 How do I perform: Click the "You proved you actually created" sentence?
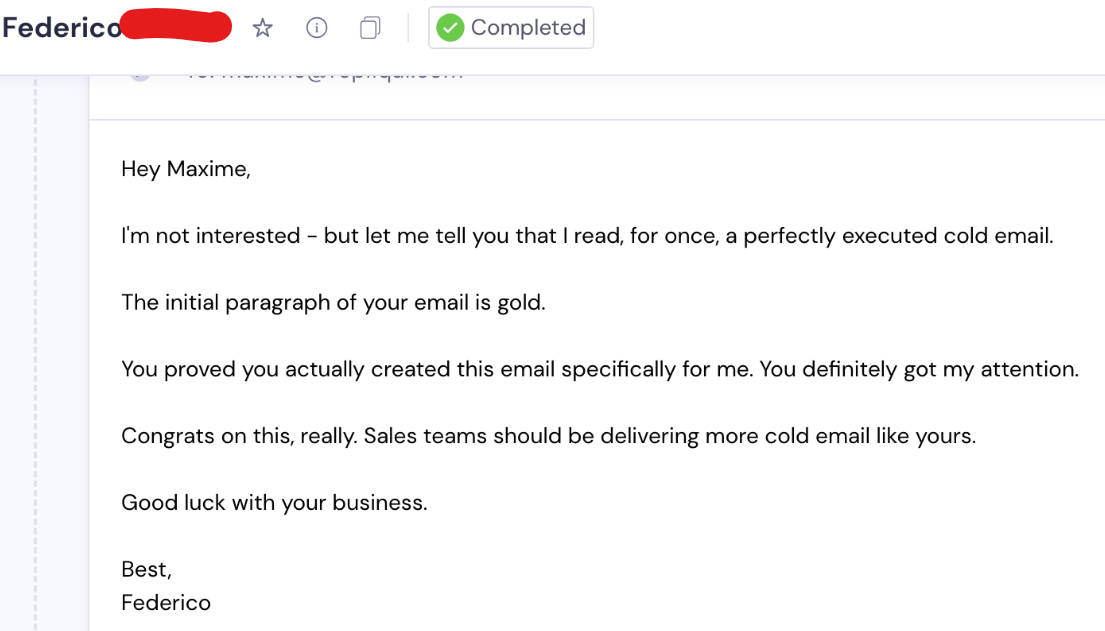click(600, 369)
